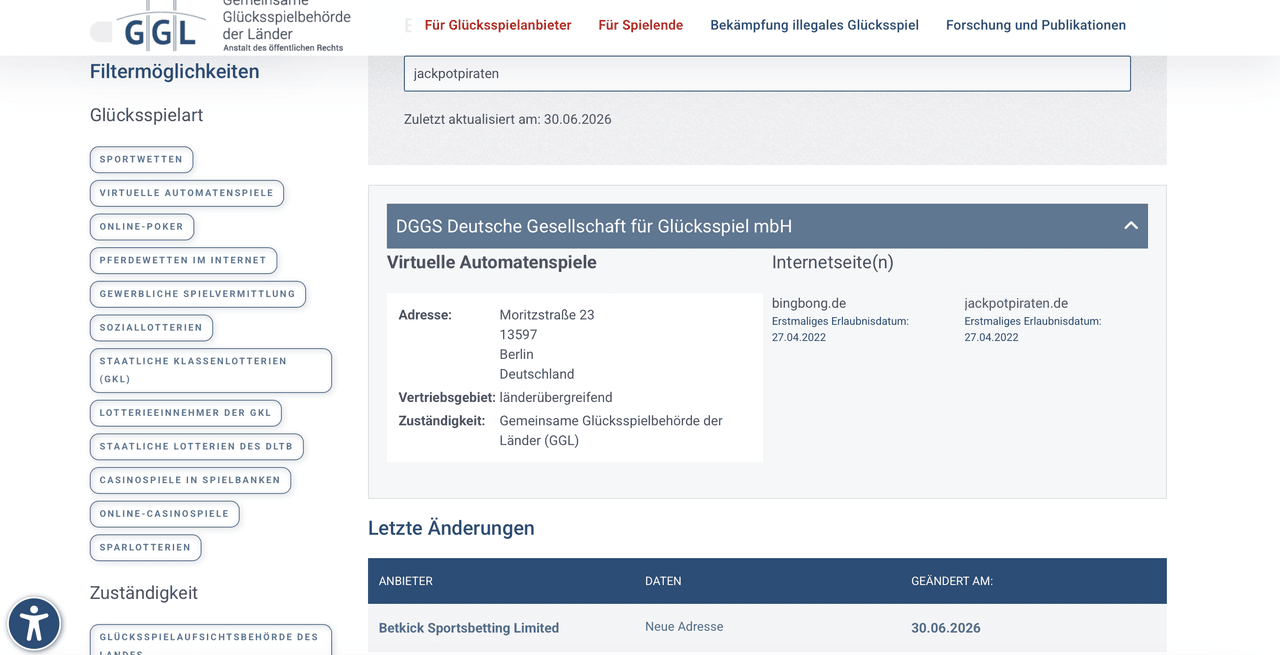Toggle Pferdewetten im Internet filter
The image size is (1280, 655).
pyautogui.click(x=183, y=261)
